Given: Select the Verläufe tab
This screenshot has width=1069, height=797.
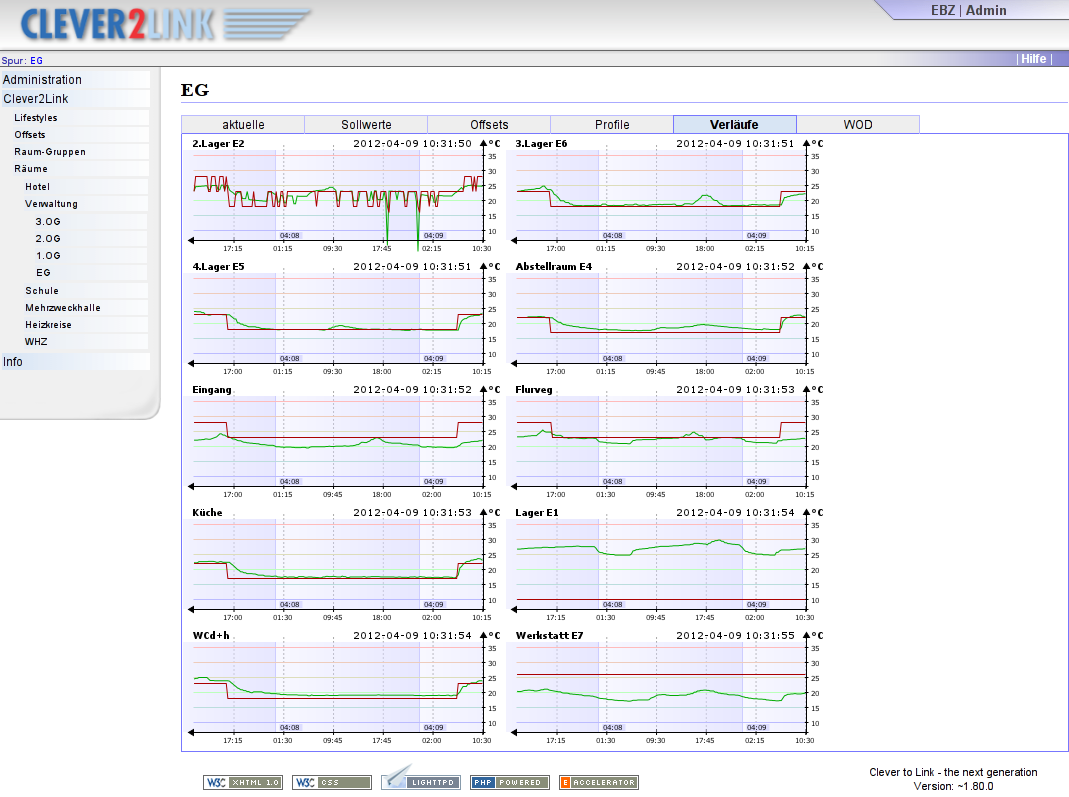Looking at the screenshot, I should point(734,125).
